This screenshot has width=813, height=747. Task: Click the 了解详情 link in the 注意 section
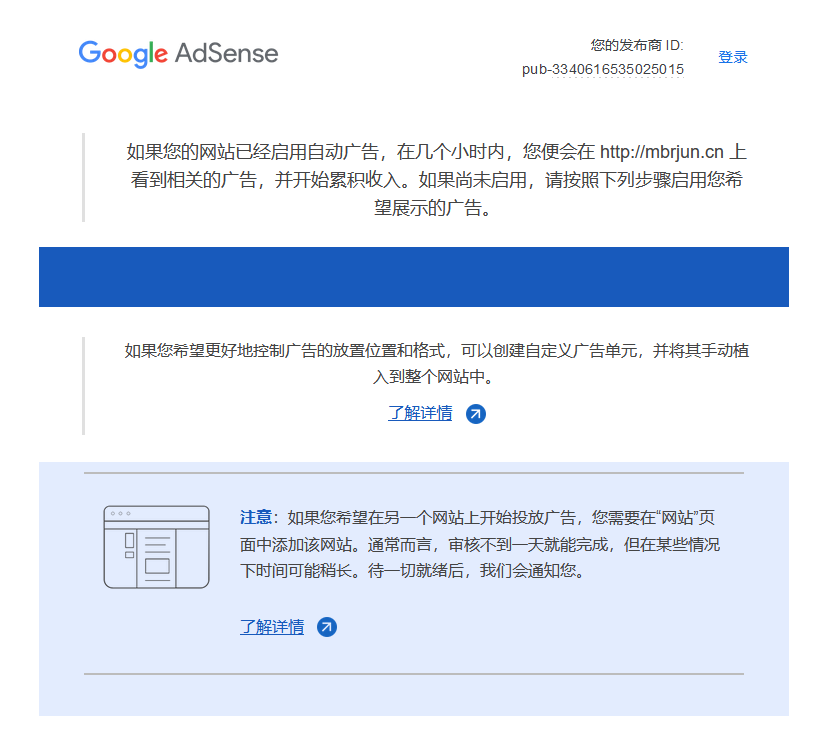(272, 627)
